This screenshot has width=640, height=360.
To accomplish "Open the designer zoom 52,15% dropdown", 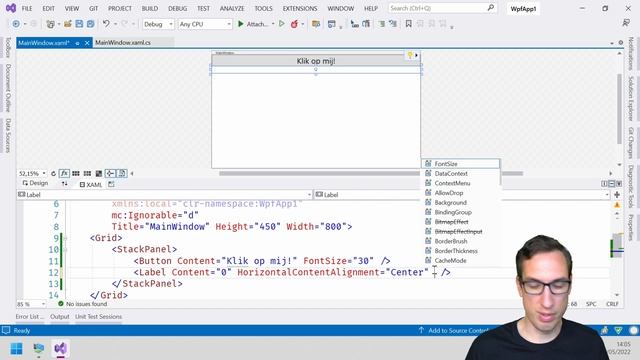I will pos(32,173).
